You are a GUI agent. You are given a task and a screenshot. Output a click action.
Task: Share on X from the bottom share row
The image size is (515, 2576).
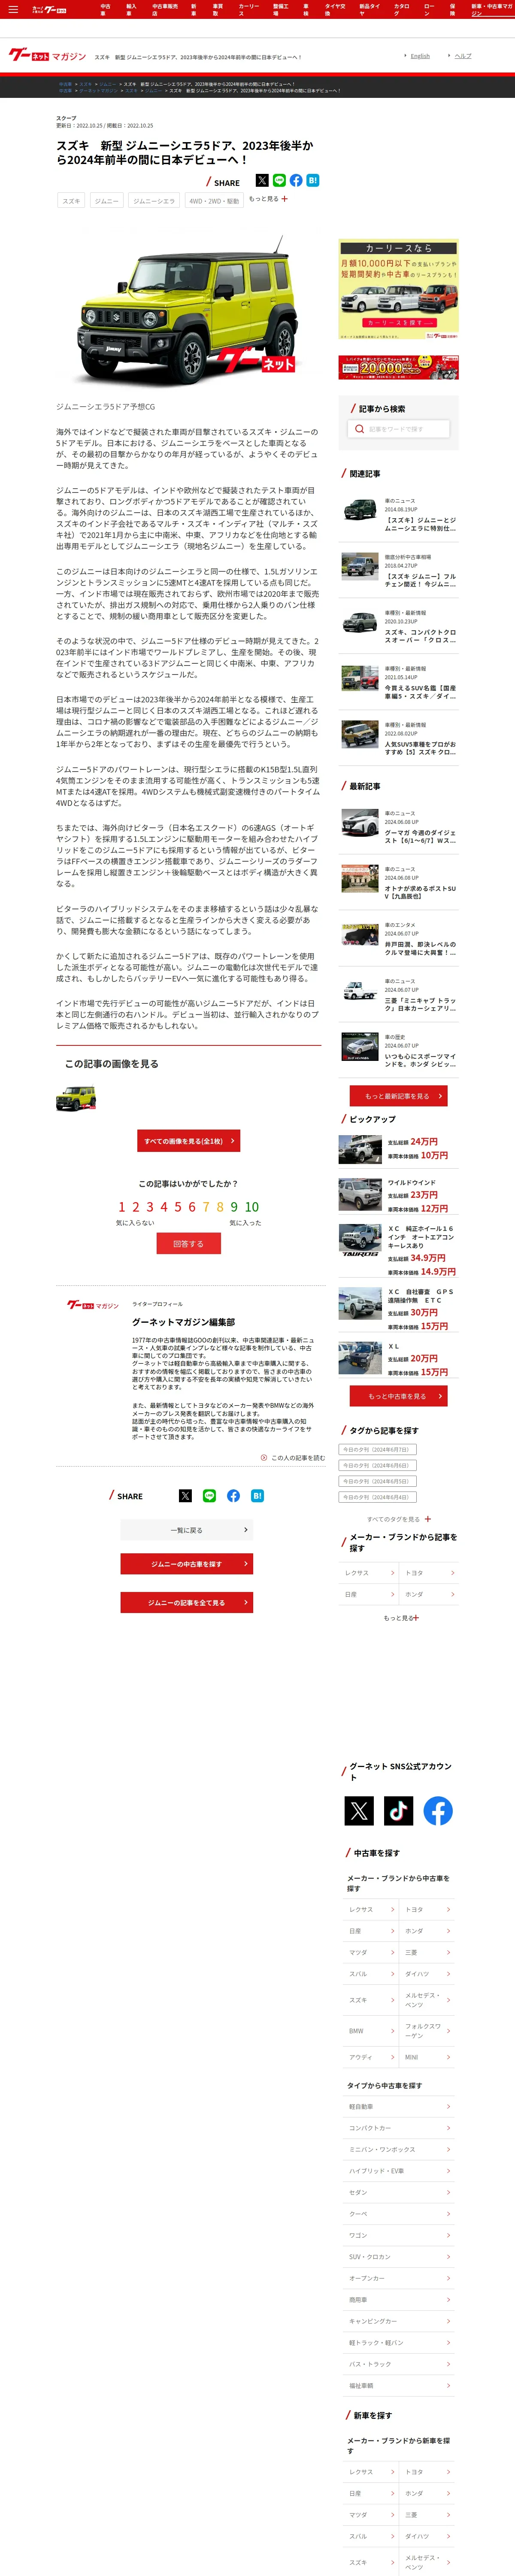tap(185, 1496)
